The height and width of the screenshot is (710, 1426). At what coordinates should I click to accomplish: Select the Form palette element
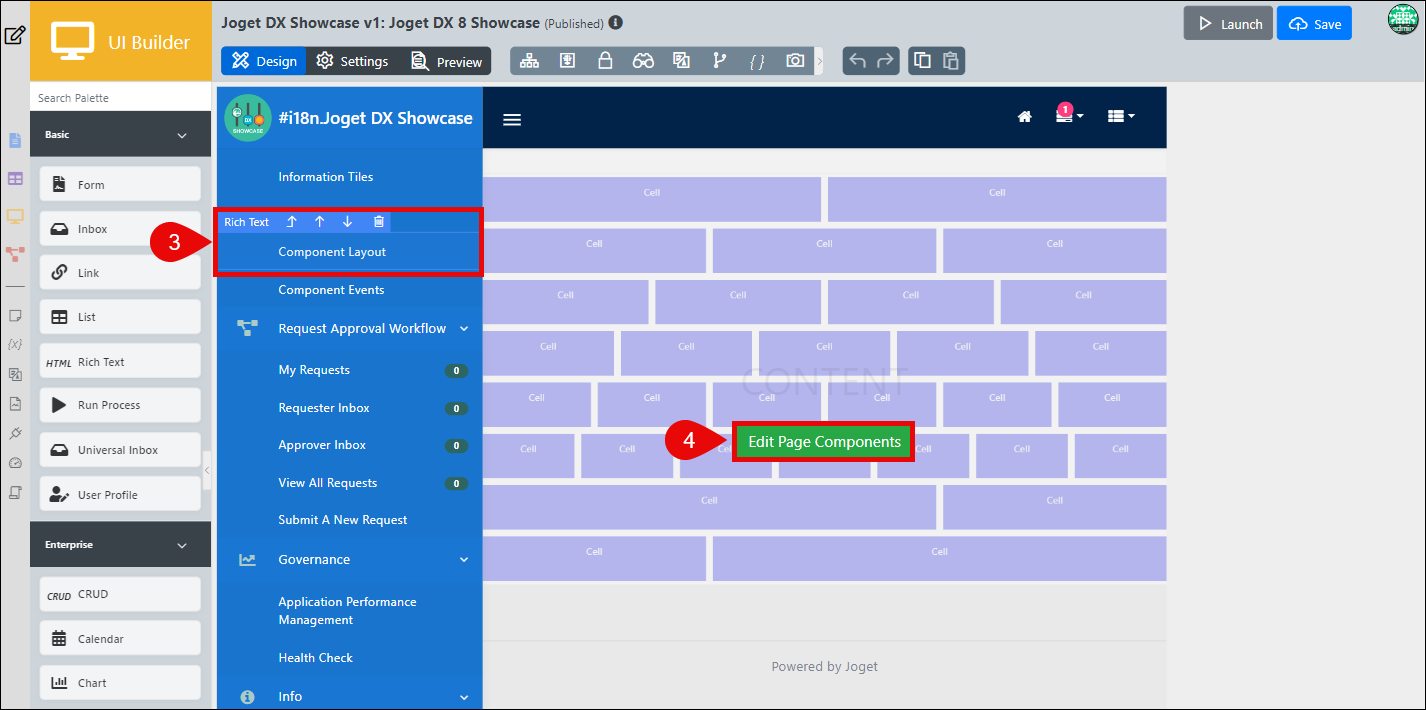point(120,184)
